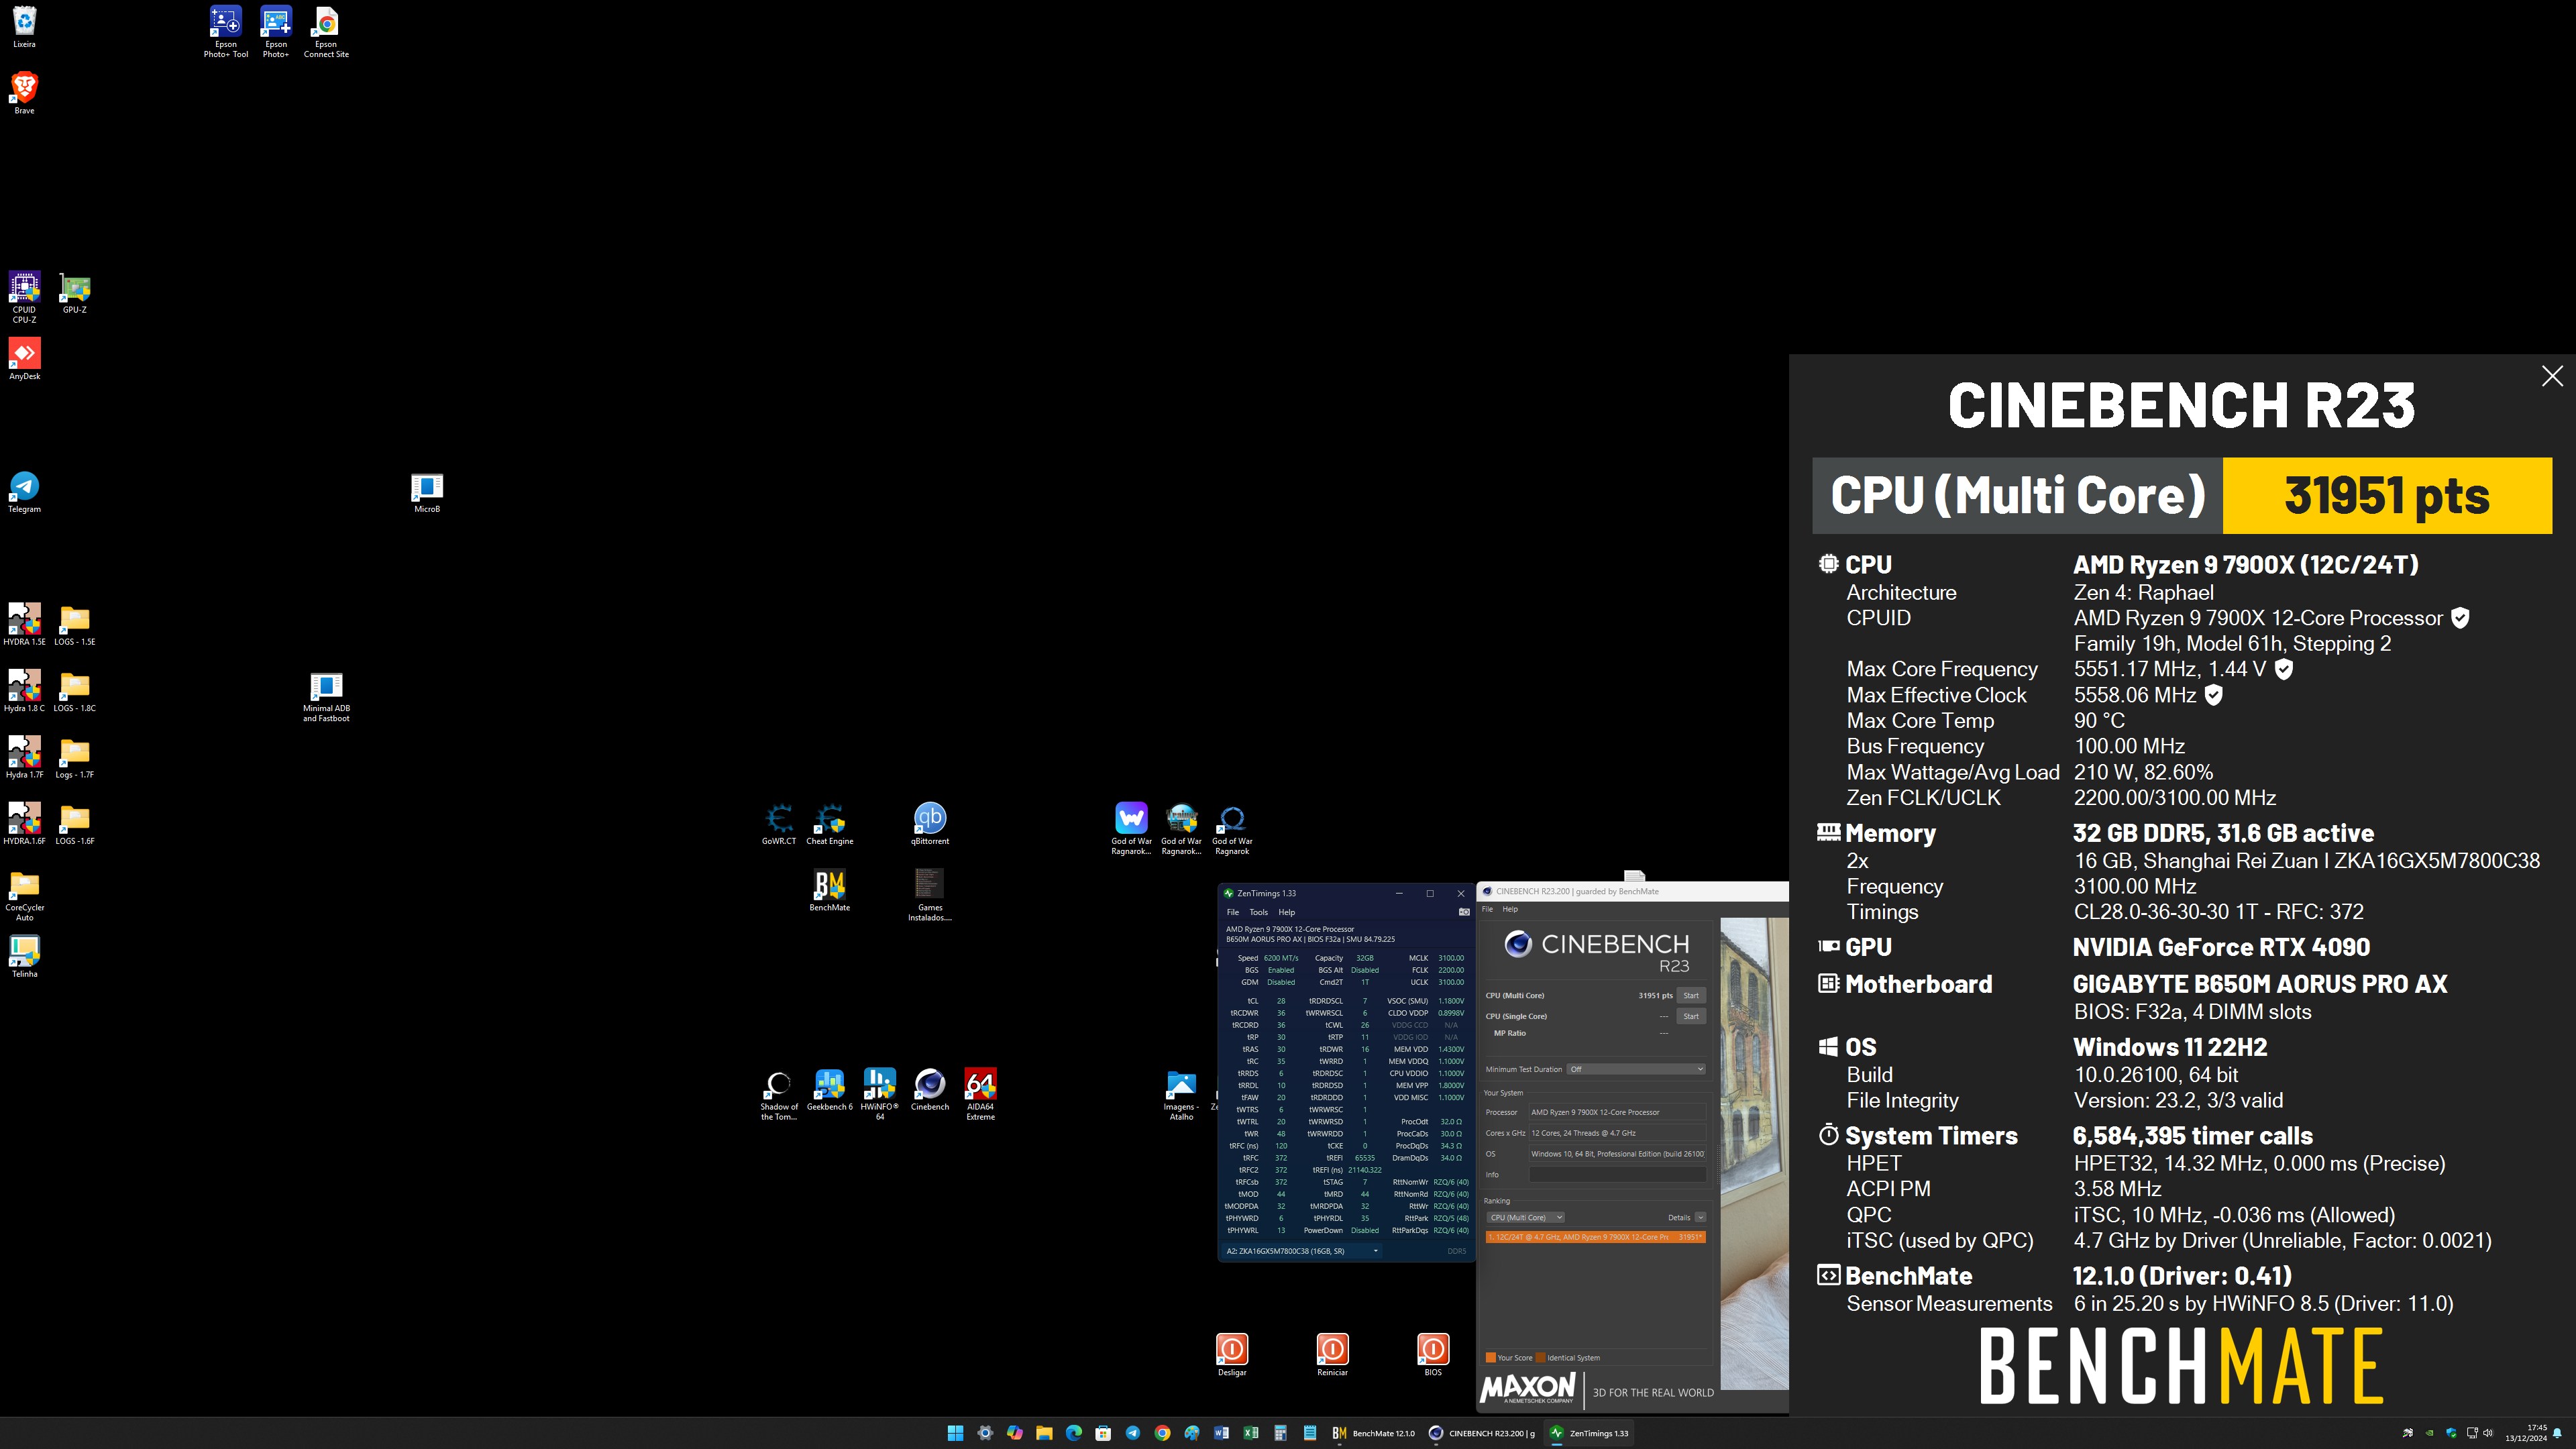Open the Lixeira recycle bin icon
The image size is (2576, 1449).
click(x=24, y=28)
